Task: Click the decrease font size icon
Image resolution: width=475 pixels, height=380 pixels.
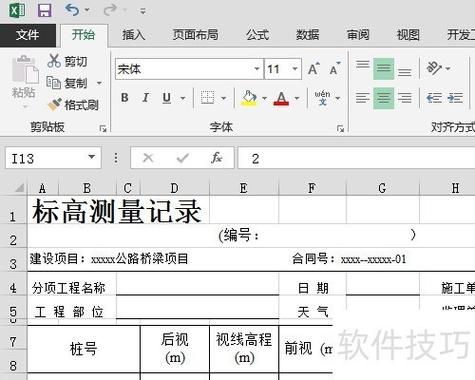Action: (x=335, y=69)
